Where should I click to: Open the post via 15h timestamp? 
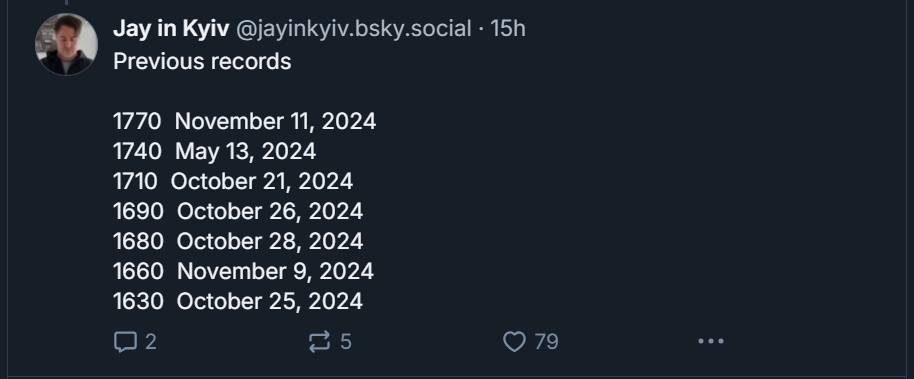tap(508, 29)
